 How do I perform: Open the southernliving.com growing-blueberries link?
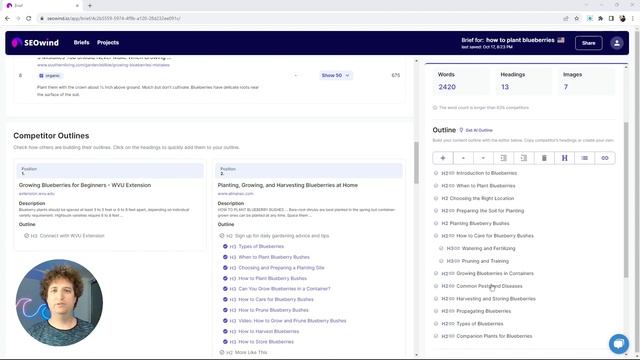(103, 65)
